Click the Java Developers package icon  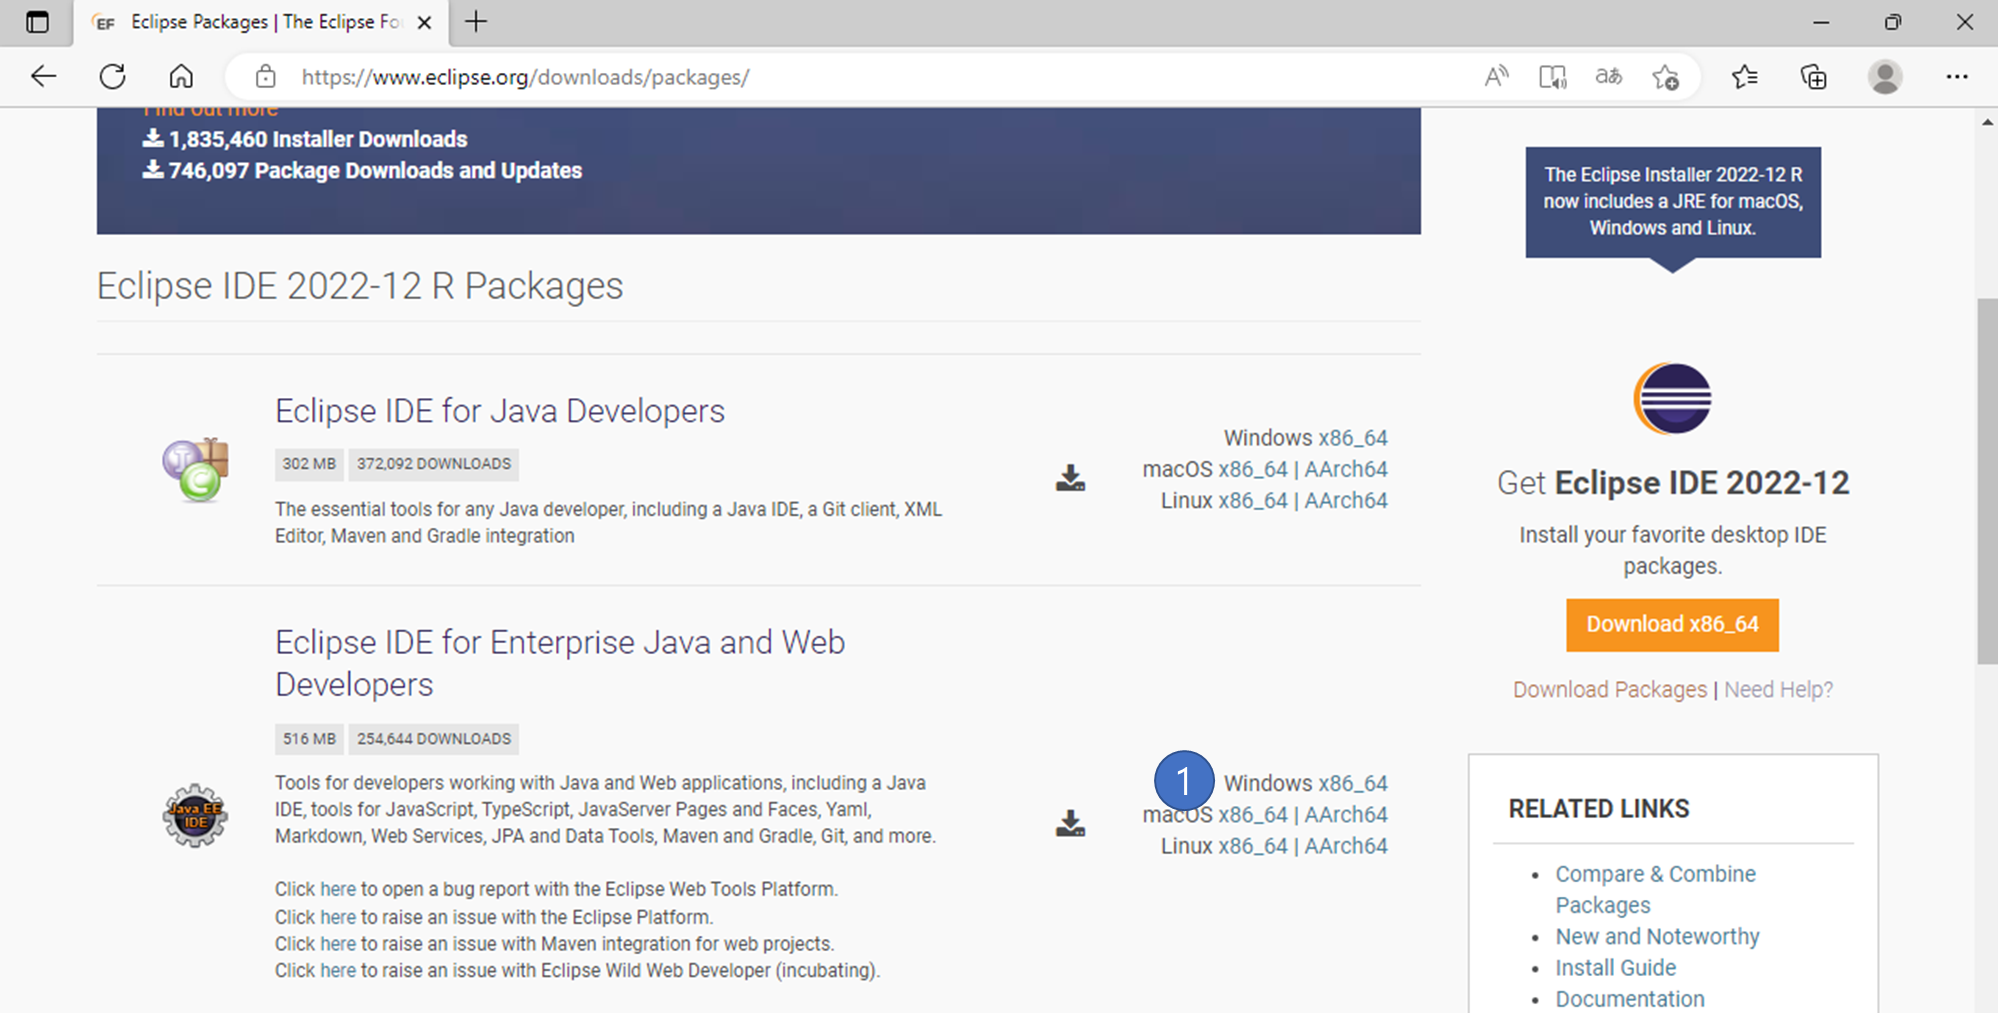pos(196,469)
